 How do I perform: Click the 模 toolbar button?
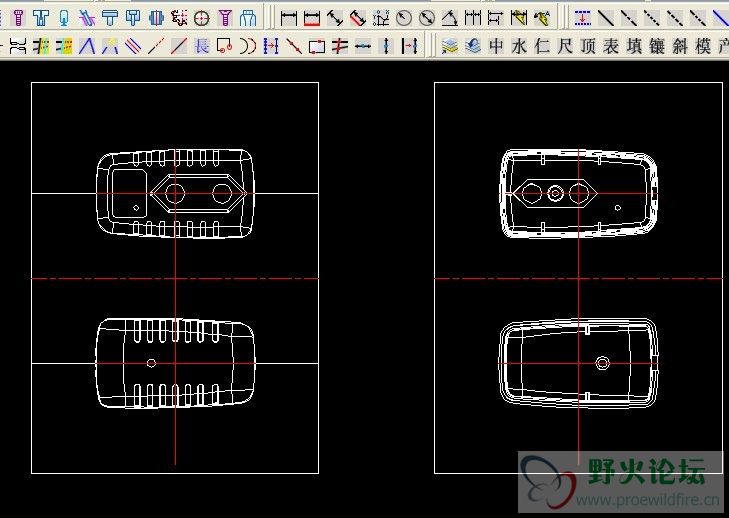[x=703, y=46]
